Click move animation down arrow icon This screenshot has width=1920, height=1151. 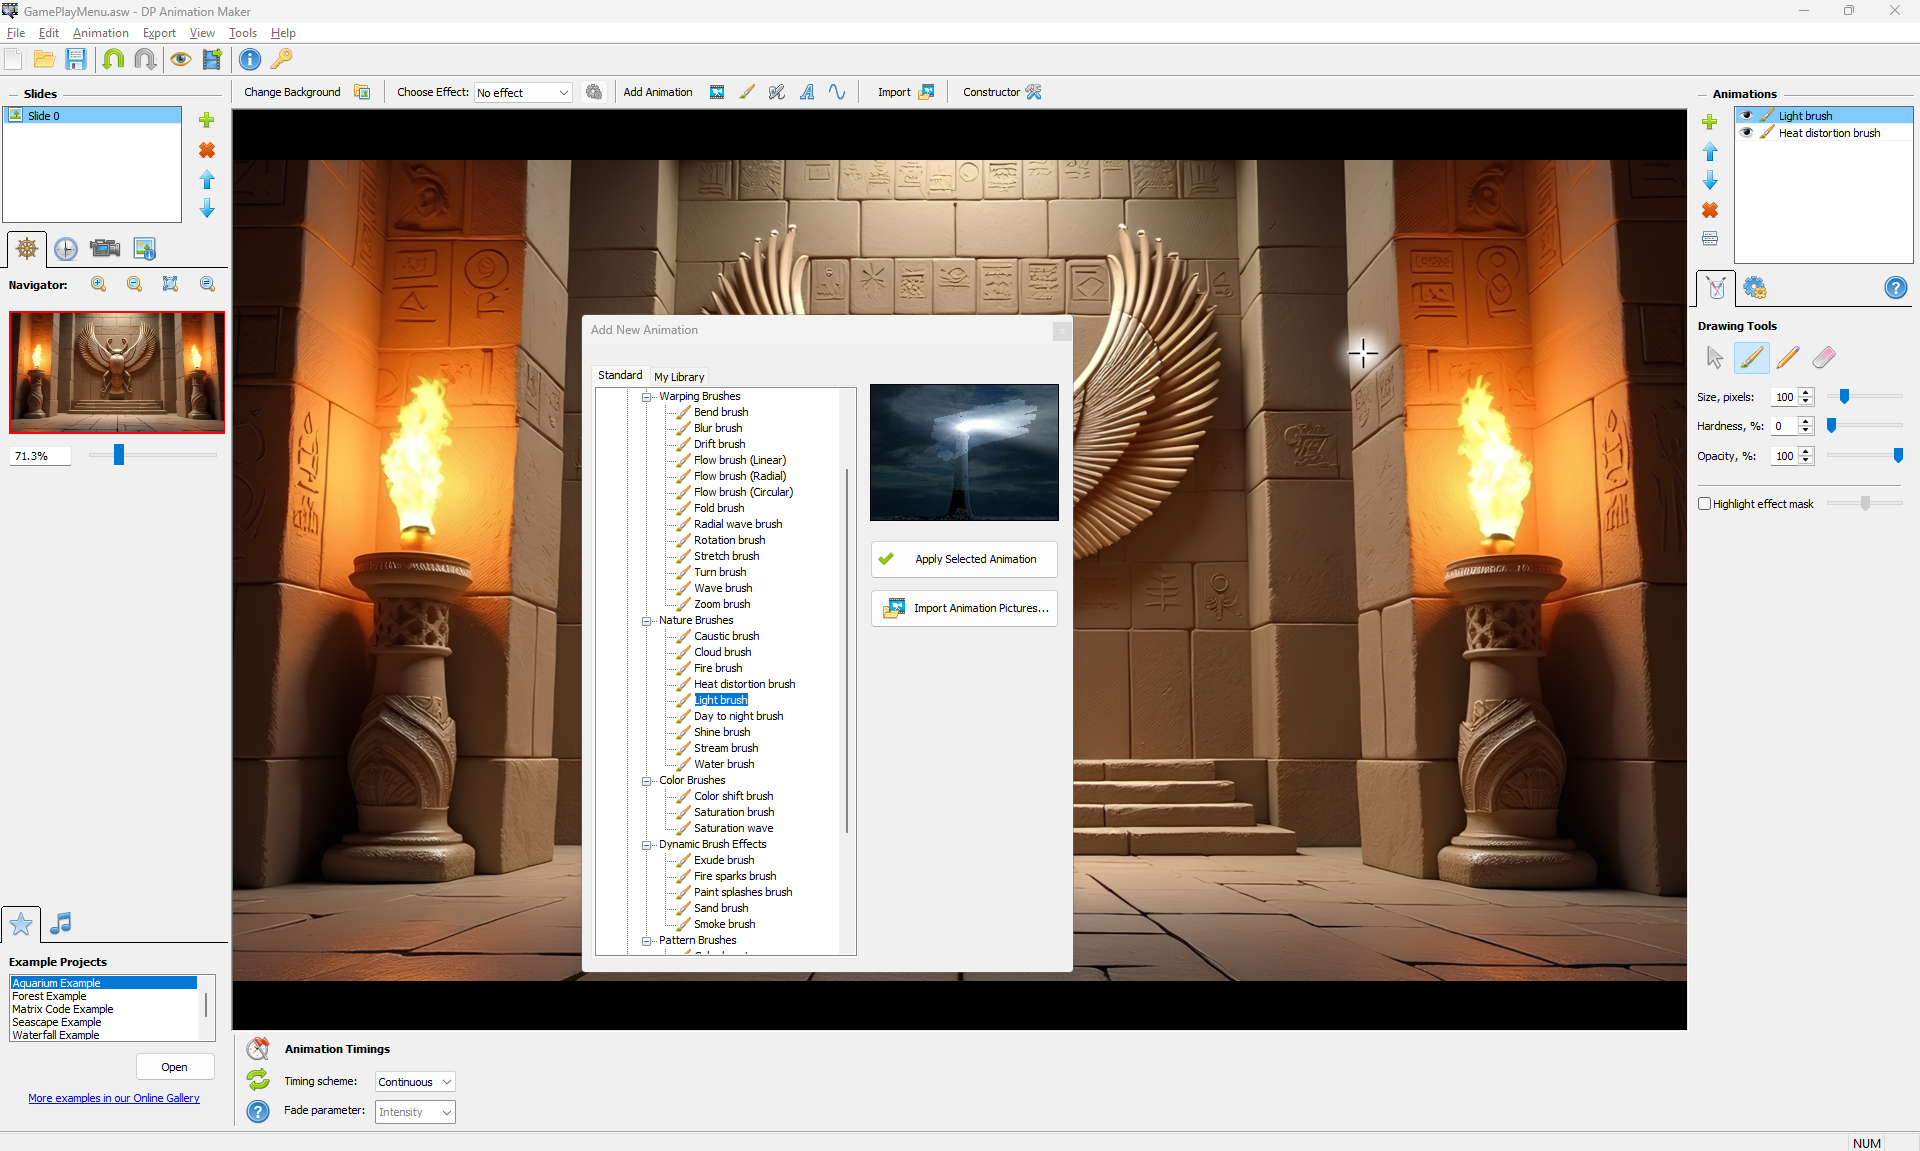(x=1709, y=181)
